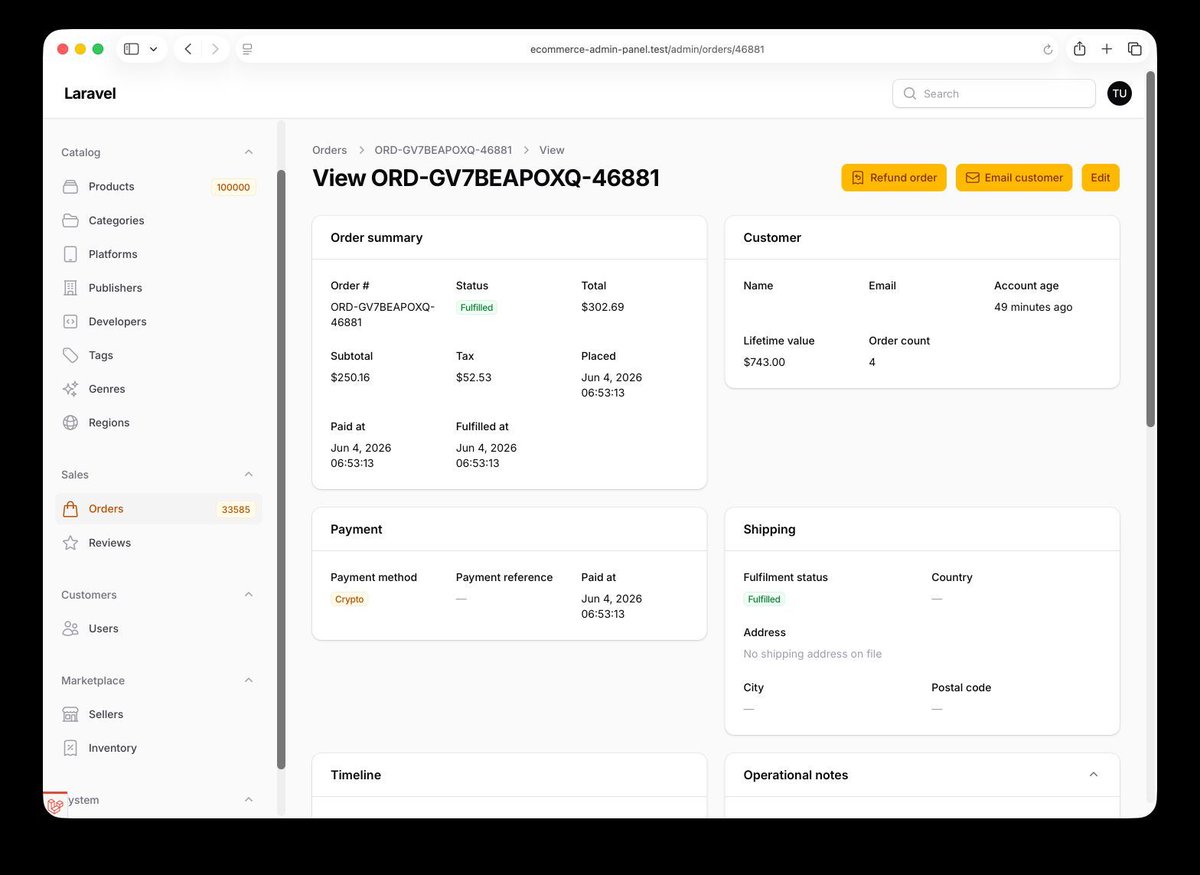Click the refund icon in Refund order button
1200x875 pixels.
tap(858, 178)
